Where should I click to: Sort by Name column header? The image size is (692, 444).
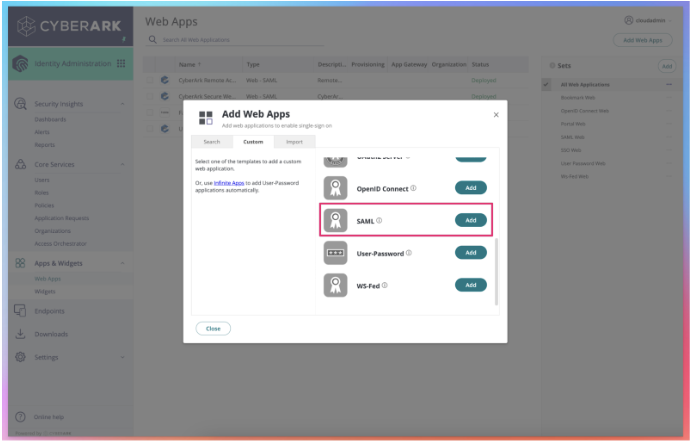tap(190, 64)
